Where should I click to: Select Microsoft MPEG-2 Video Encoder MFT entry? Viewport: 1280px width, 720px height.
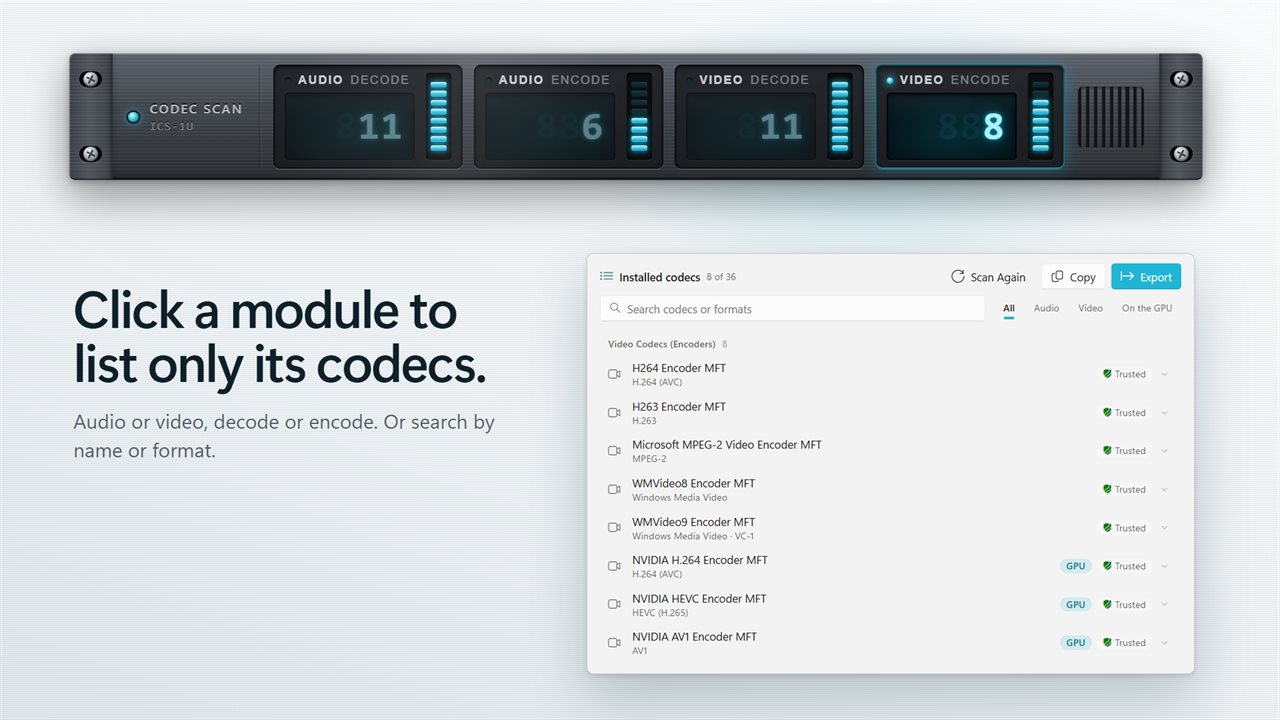tap(890, 451)
